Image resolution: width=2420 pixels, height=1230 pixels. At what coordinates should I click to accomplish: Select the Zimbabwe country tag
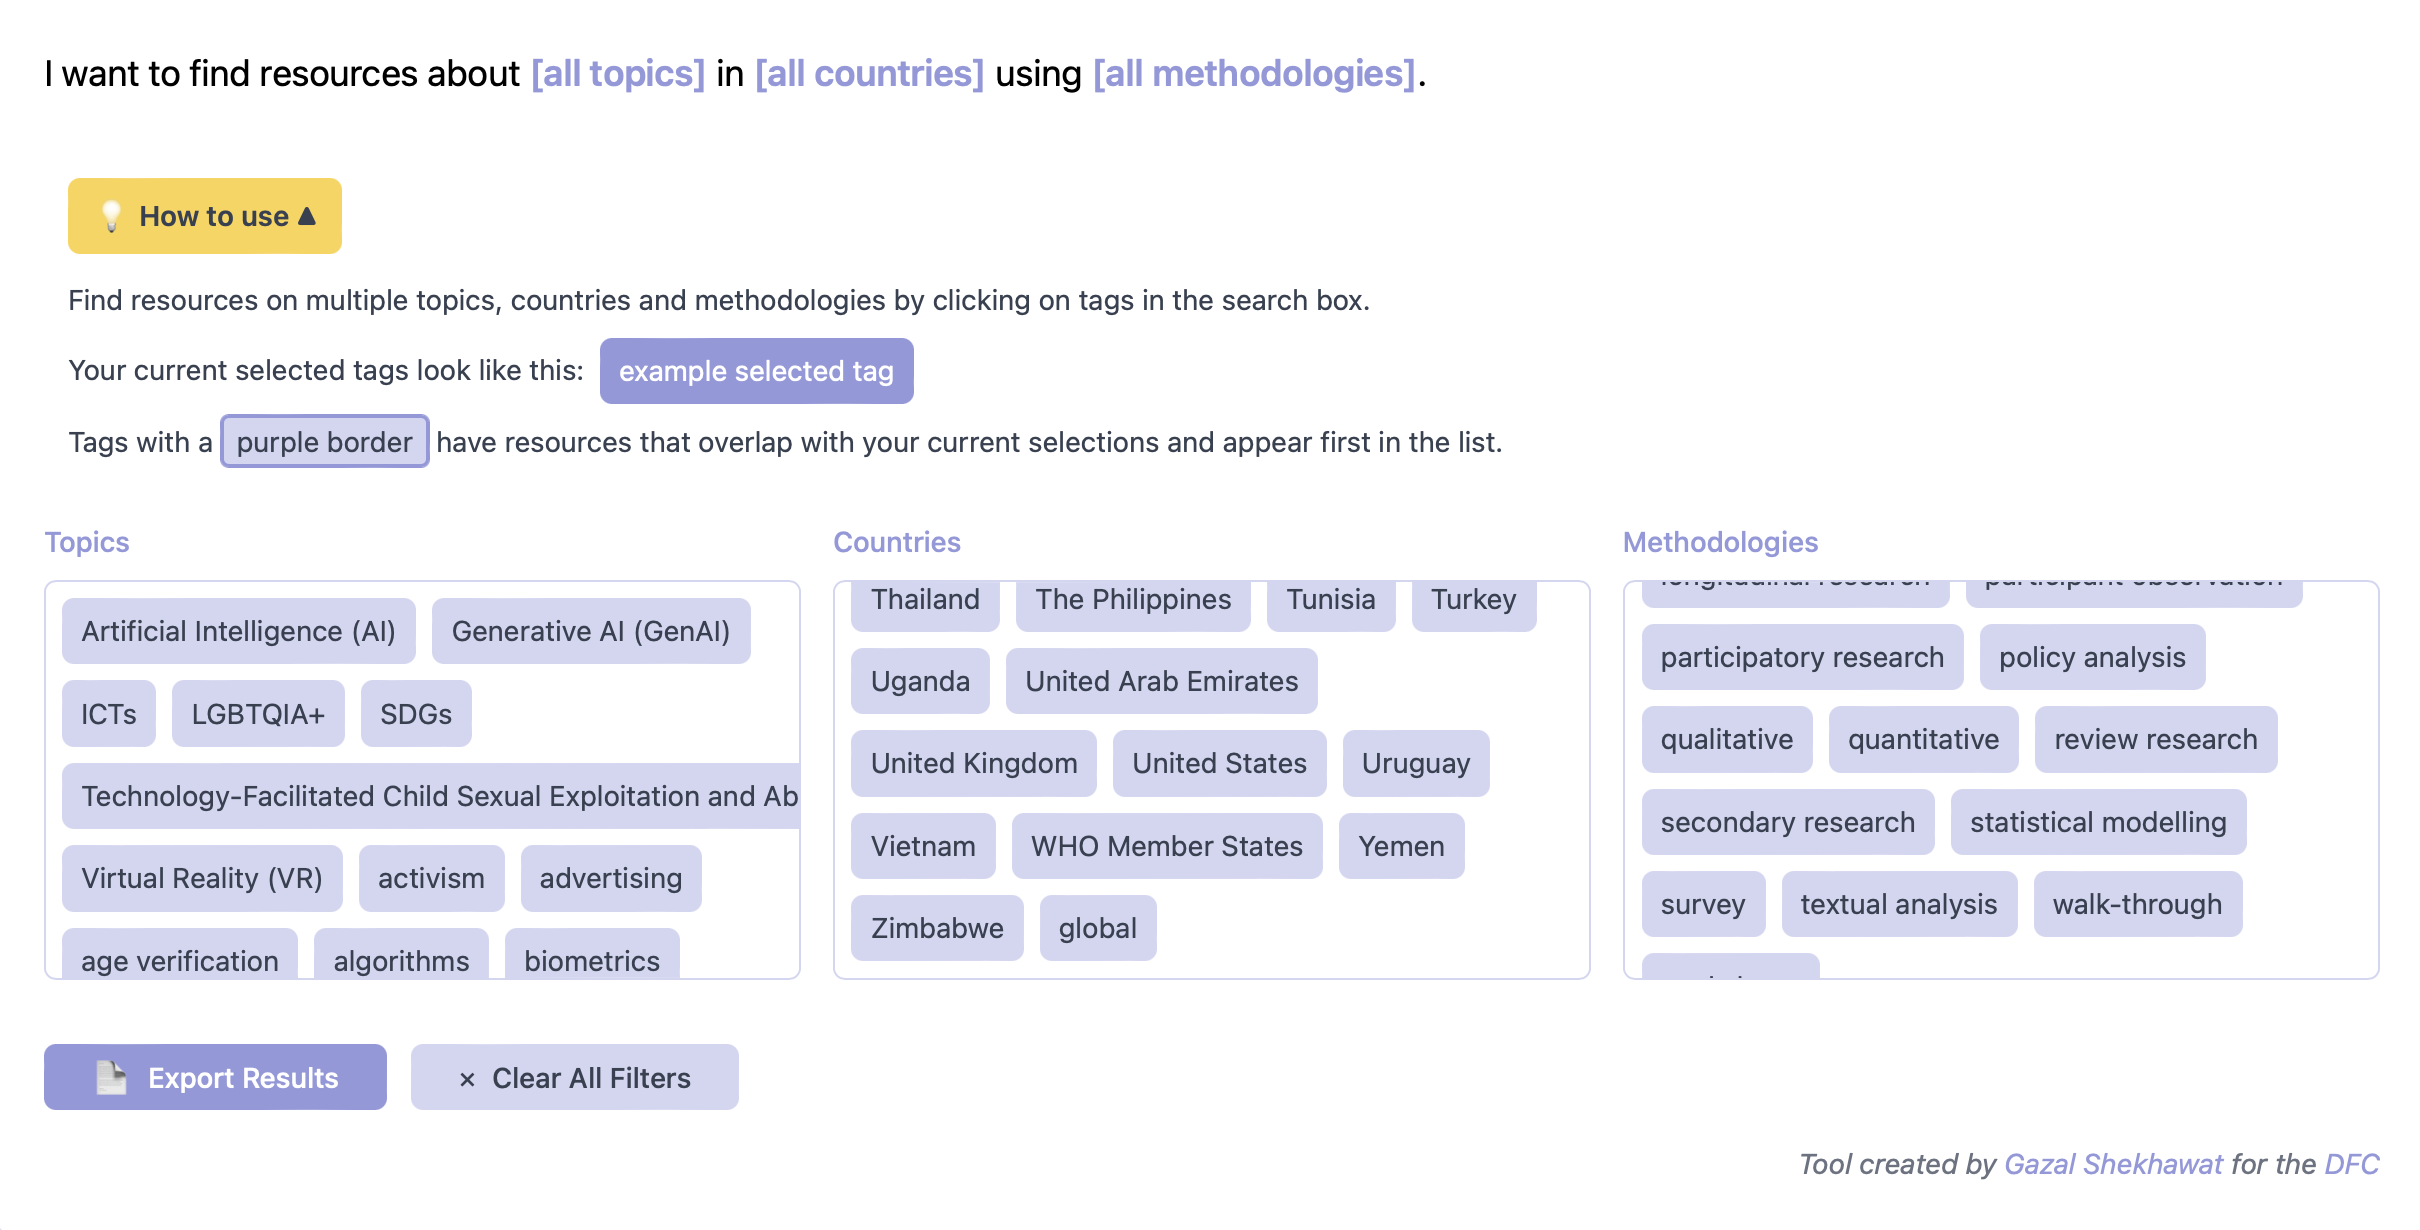point(937,928)
